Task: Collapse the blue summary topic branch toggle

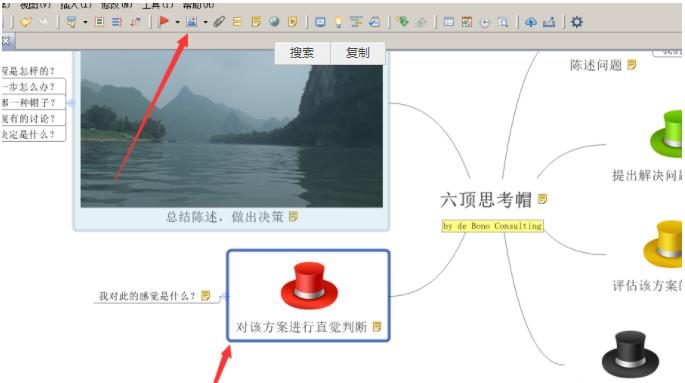Action: pyautogui.click(x=70, y=103)
